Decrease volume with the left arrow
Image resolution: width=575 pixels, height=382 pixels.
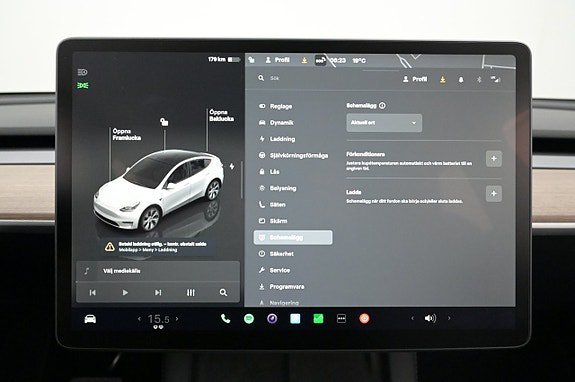(x=413, y=318)
